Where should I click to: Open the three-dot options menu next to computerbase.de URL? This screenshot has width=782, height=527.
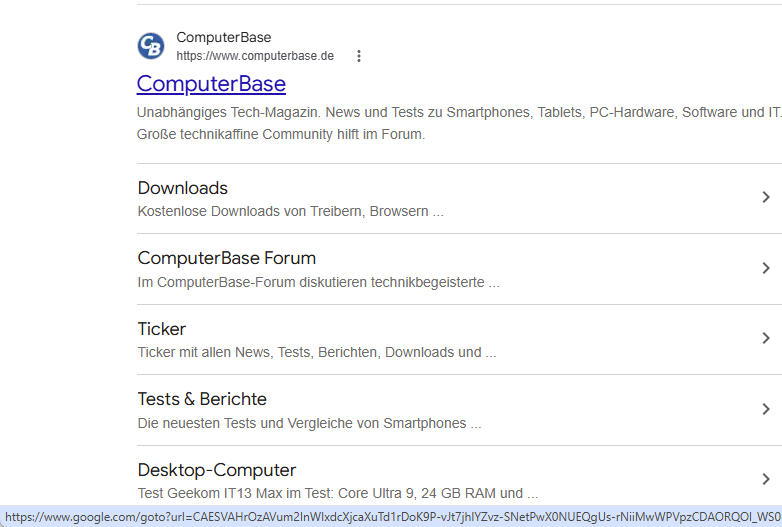(x=359, y=56)
